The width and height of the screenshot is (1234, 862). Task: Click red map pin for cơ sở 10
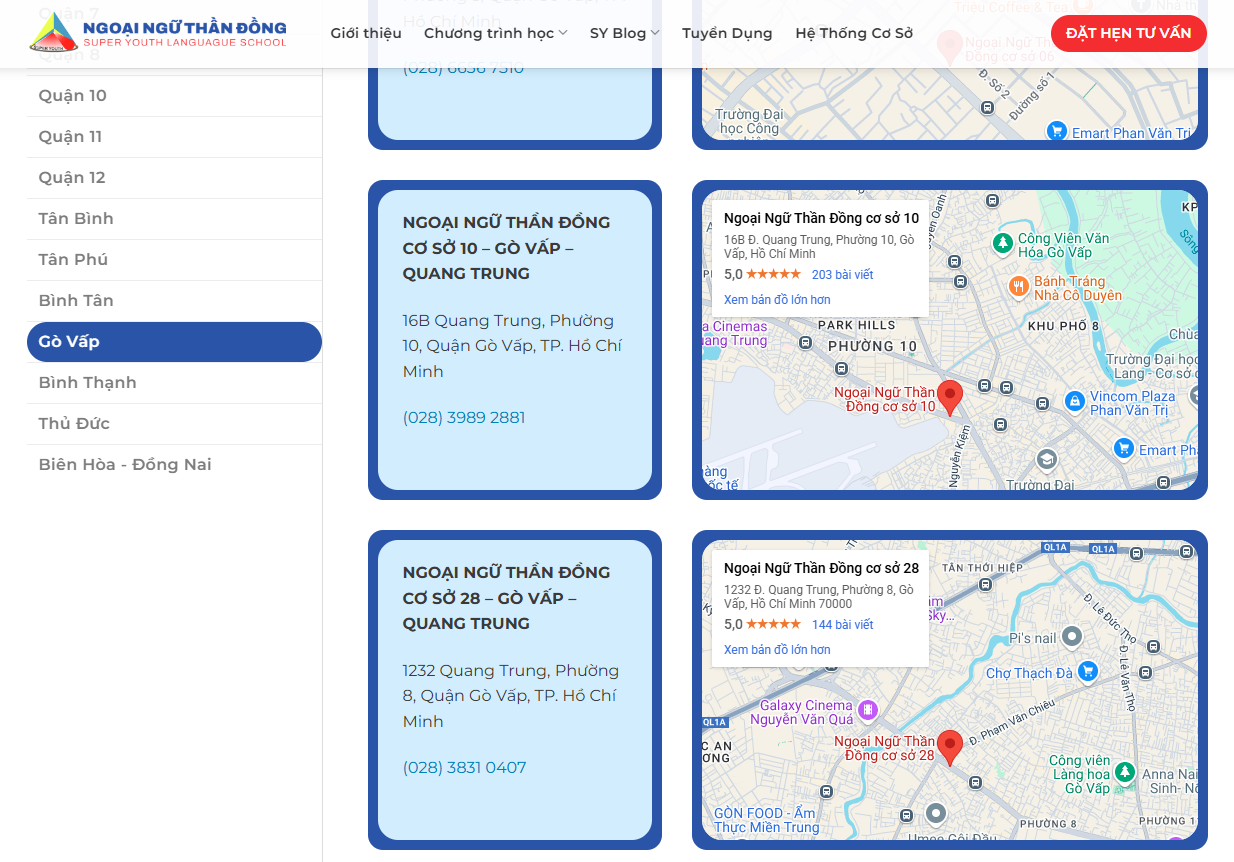949,396
